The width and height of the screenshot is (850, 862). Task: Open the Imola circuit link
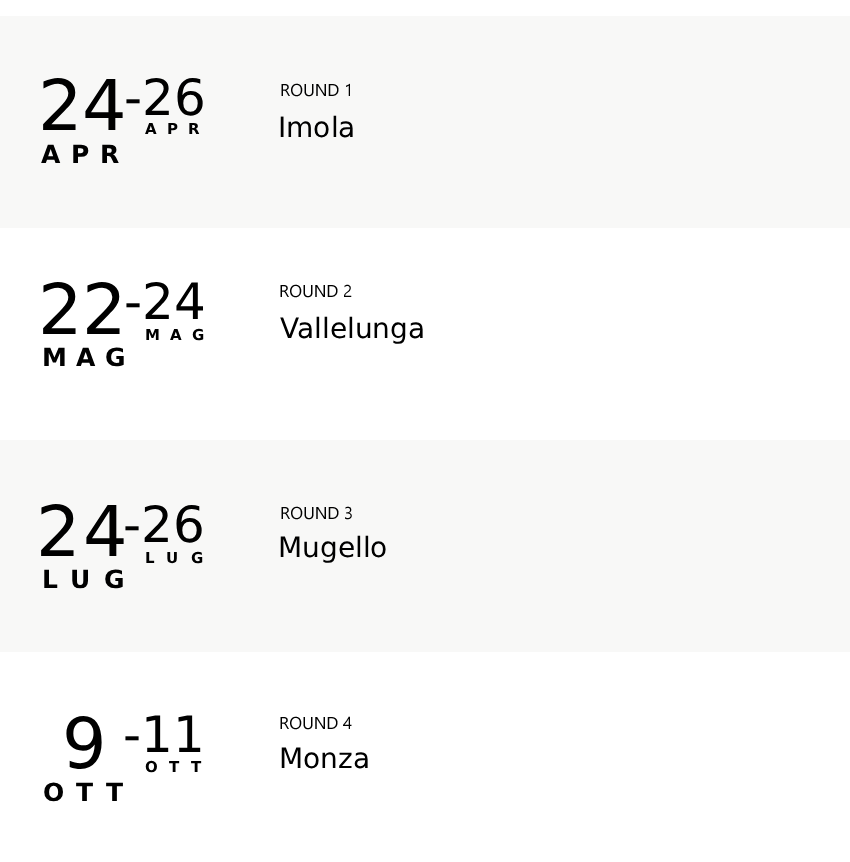(x=316, y=128)
